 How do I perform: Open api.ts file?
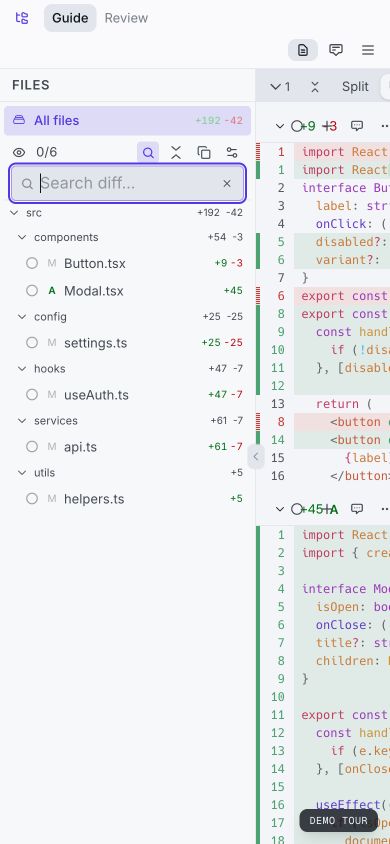click(x=81, y=447)
